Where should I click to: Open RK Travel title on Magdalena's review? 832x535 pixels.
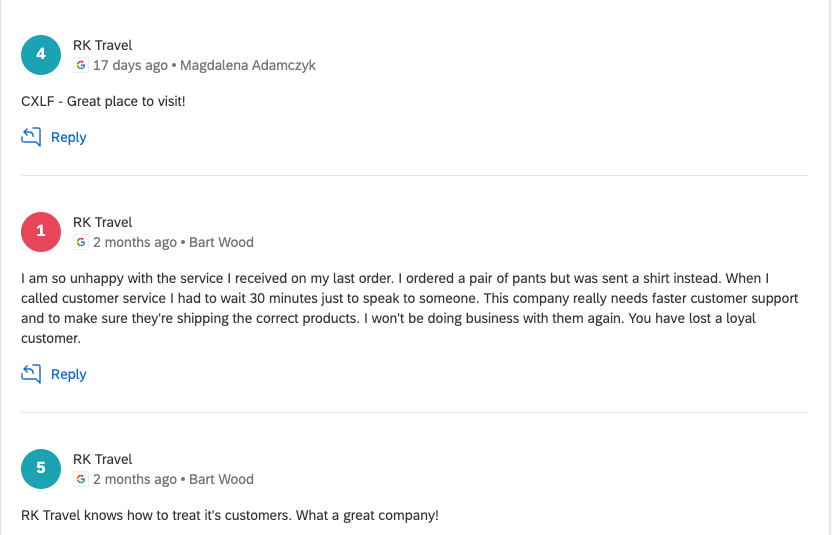tap(102, 45)
